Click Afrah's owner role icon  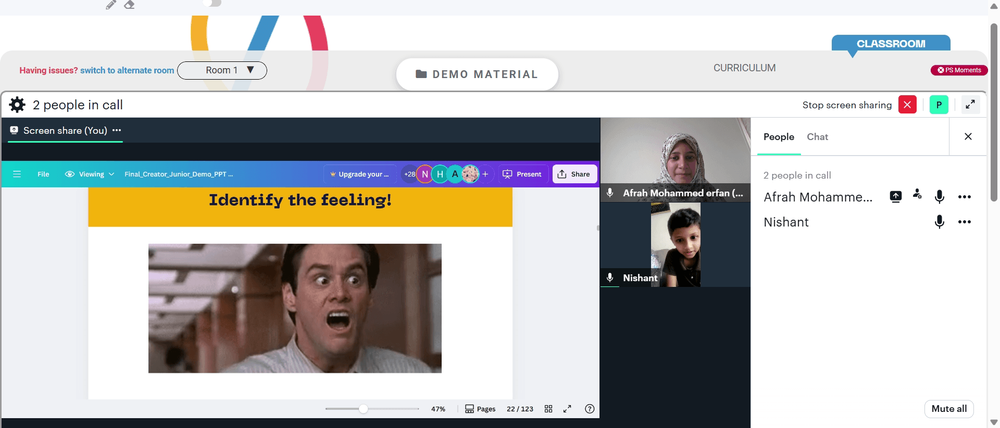coord(917,194)
